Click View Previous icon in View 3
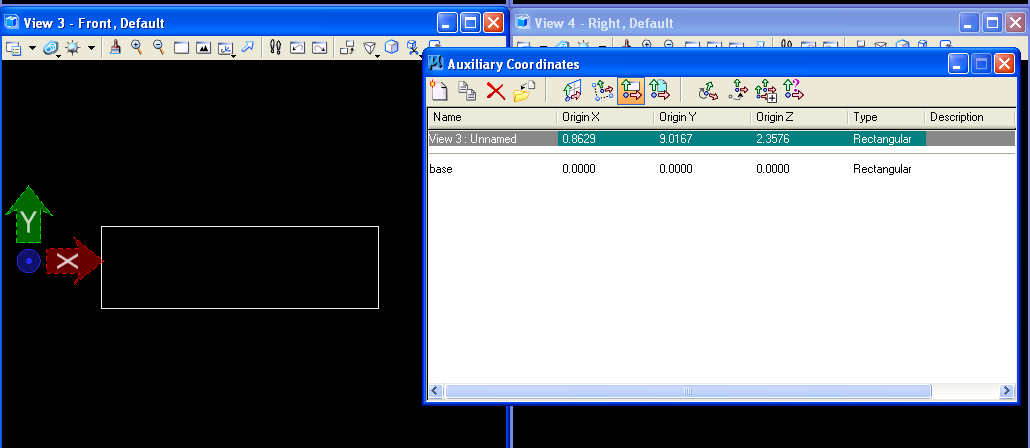 [x=298, y=48]
